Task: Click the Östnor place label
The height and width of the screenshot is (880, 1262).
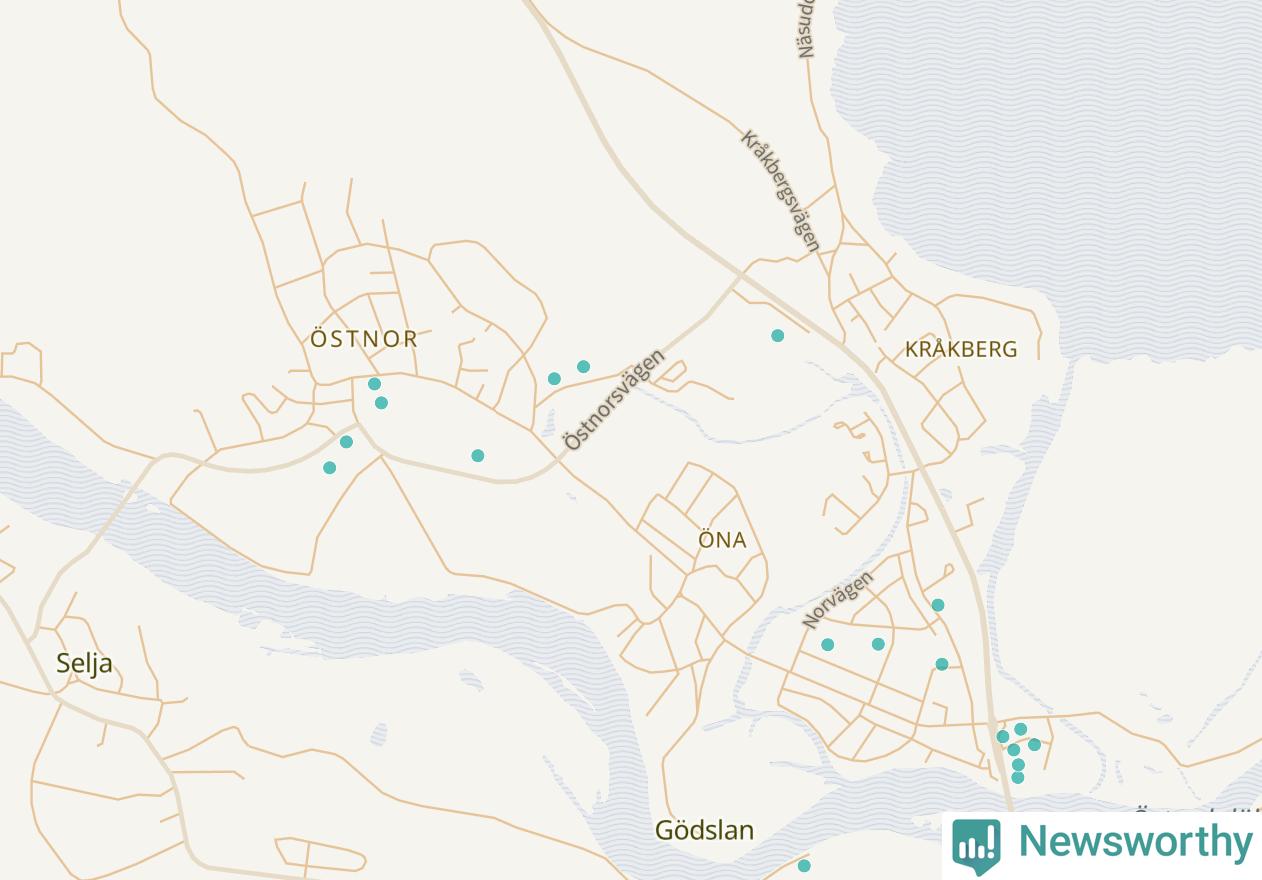Action: [x=364, y=339]
